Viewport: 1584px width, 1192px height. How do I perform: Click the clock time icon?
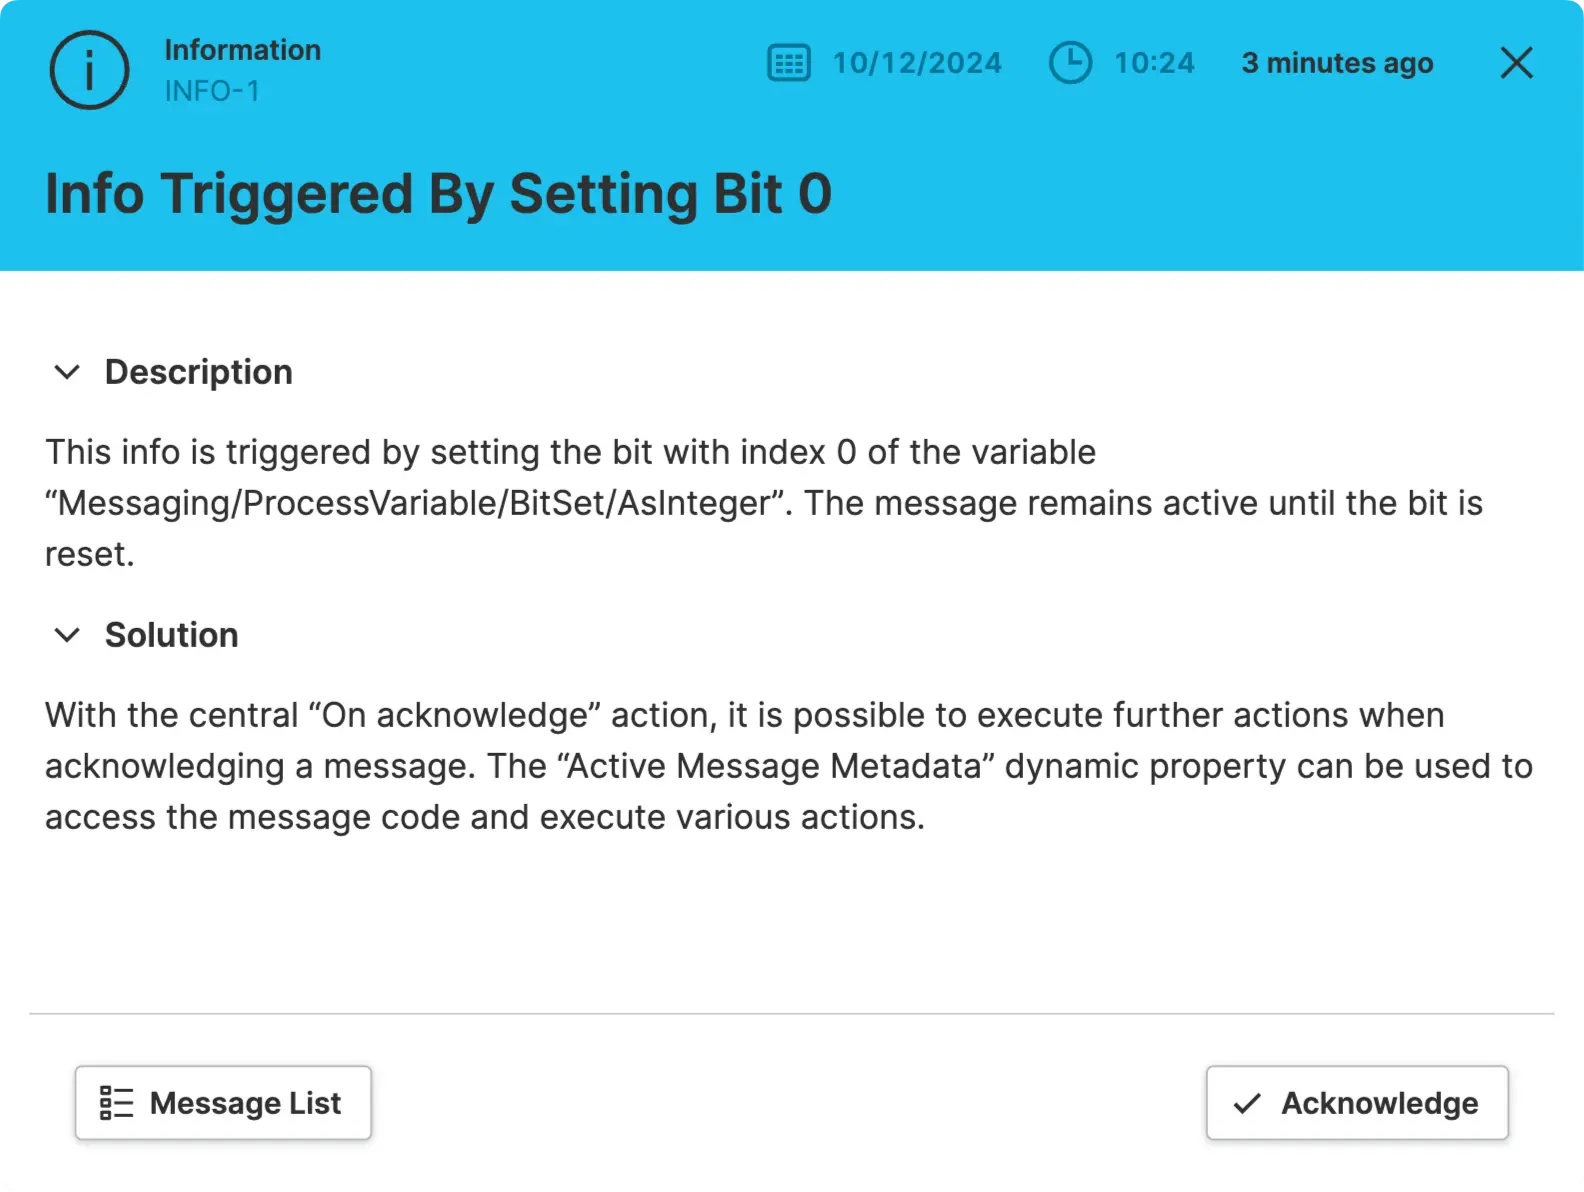click(1070, 63)
